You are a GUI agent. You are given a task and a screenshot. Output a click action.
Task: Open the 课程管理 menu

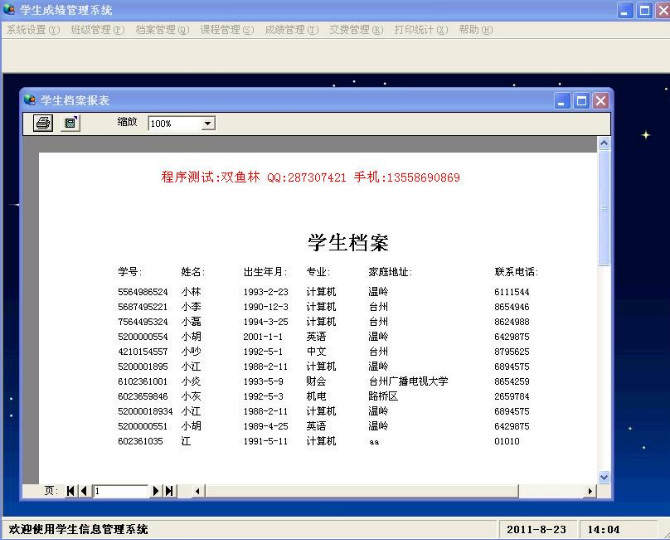227,29
